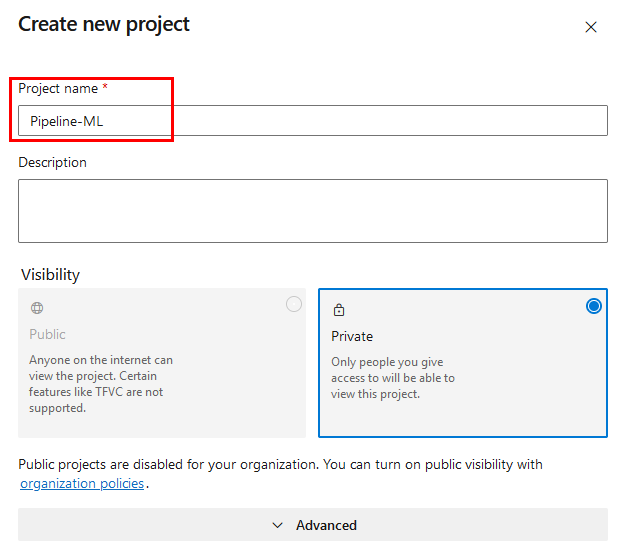626x550 pixels.
Task: Select the Public visibility radio button
Action: 293,304
